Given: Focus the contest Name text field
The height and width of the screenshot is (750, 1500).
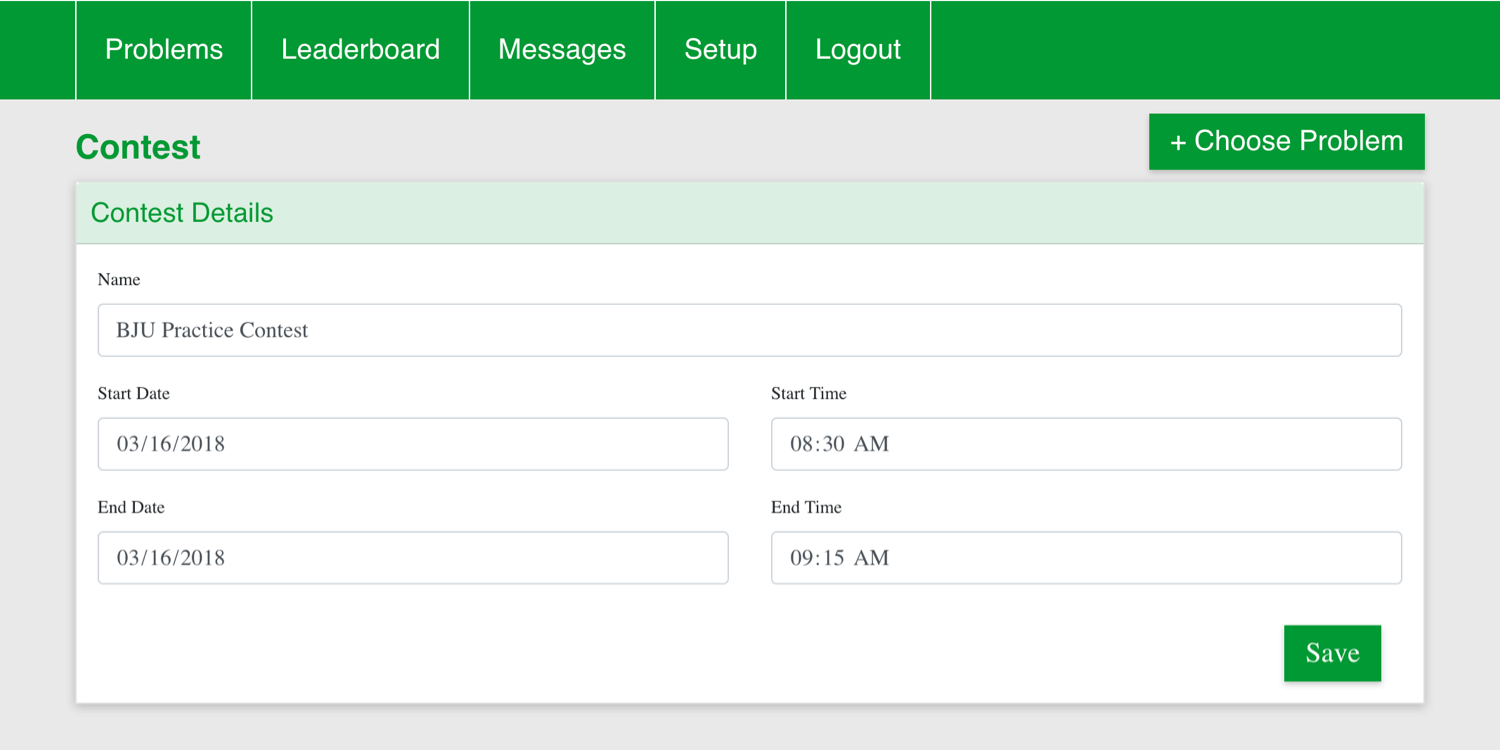Looking at the screenshot, I should [749, 330].
